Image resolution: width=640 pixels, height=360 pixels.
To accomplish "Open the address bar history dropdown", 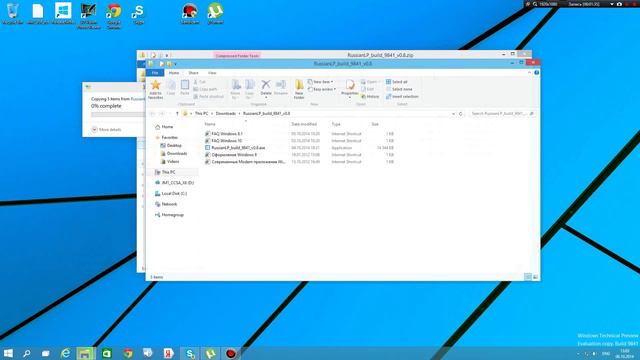I will point(453,114).
